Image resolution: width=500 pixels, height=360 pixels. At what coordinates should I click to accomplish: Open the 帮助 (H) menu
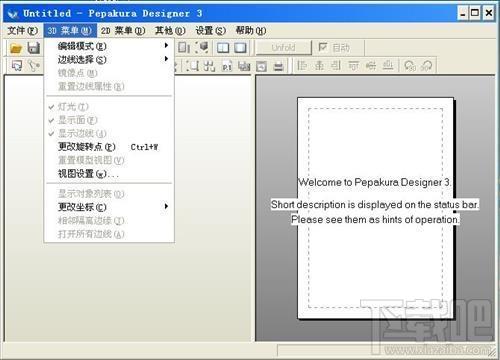coord(251,31)
